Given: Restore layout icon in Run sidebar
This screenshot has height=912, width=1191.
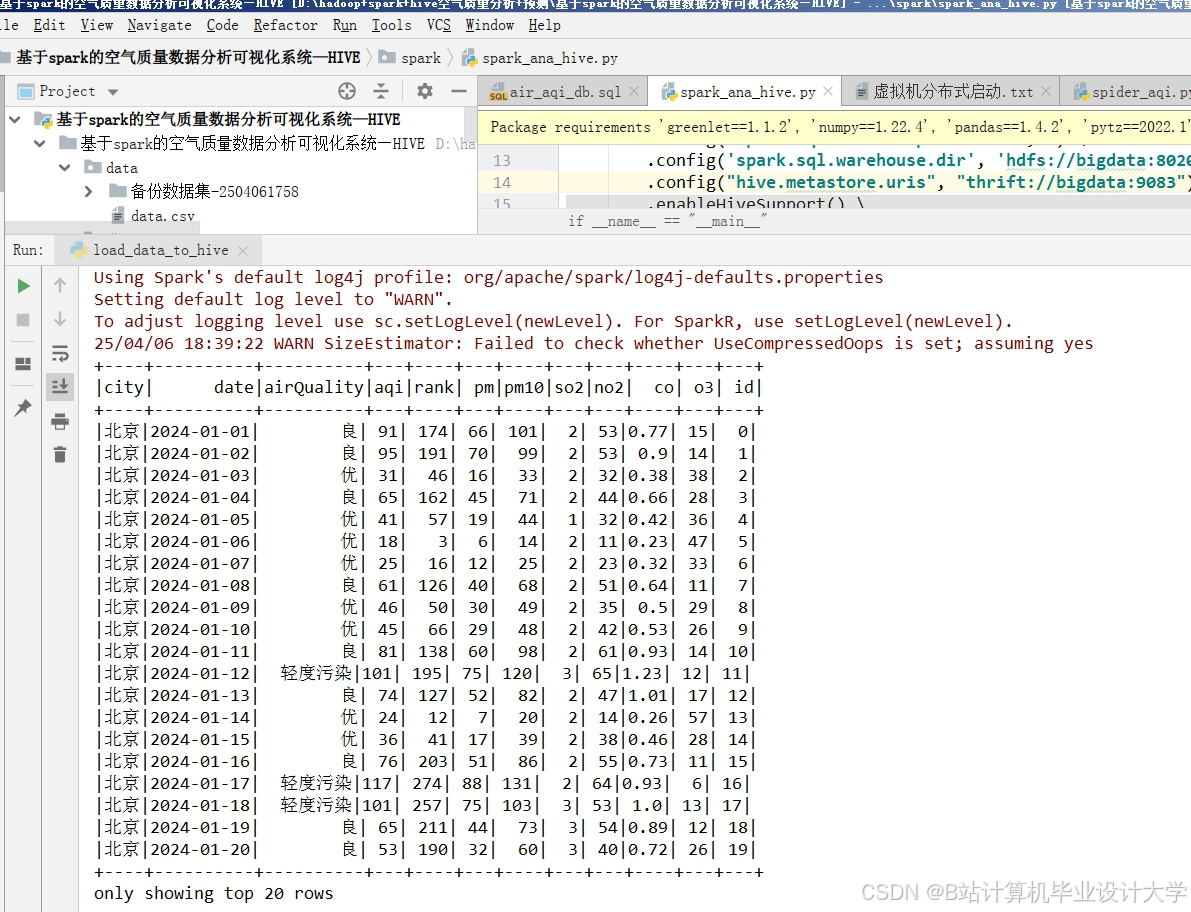Looking at the screenshot, I should (x=24, y=364).
